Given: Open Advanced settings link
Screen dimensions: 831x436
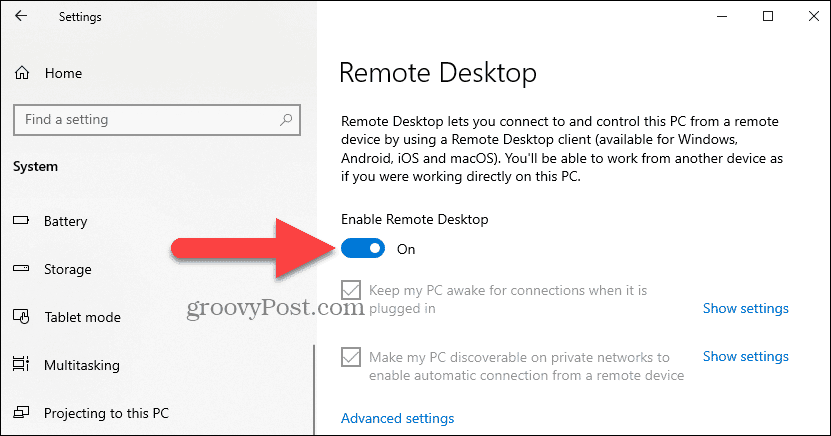Looking at the screenshot, I should click(397, 419).
